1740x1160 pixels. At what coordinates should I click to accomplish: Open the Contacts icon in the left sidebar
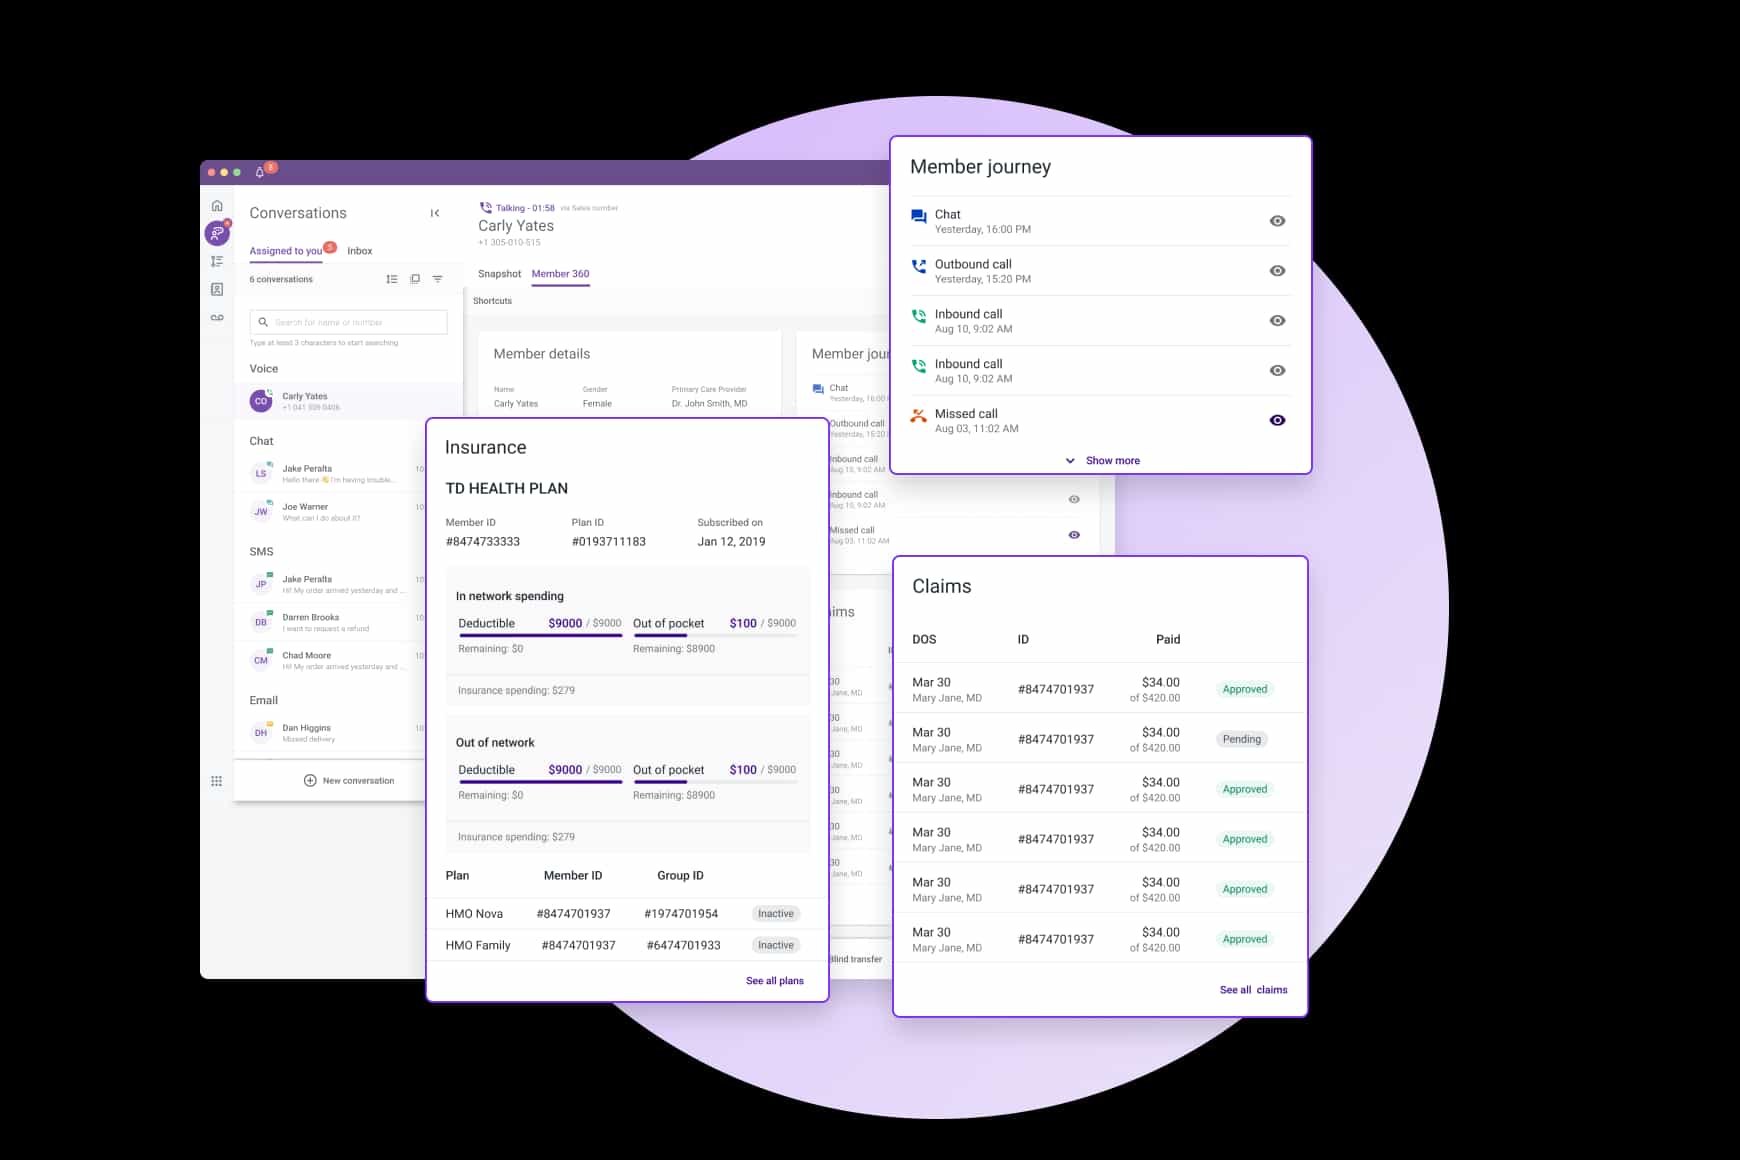(217, 289)
